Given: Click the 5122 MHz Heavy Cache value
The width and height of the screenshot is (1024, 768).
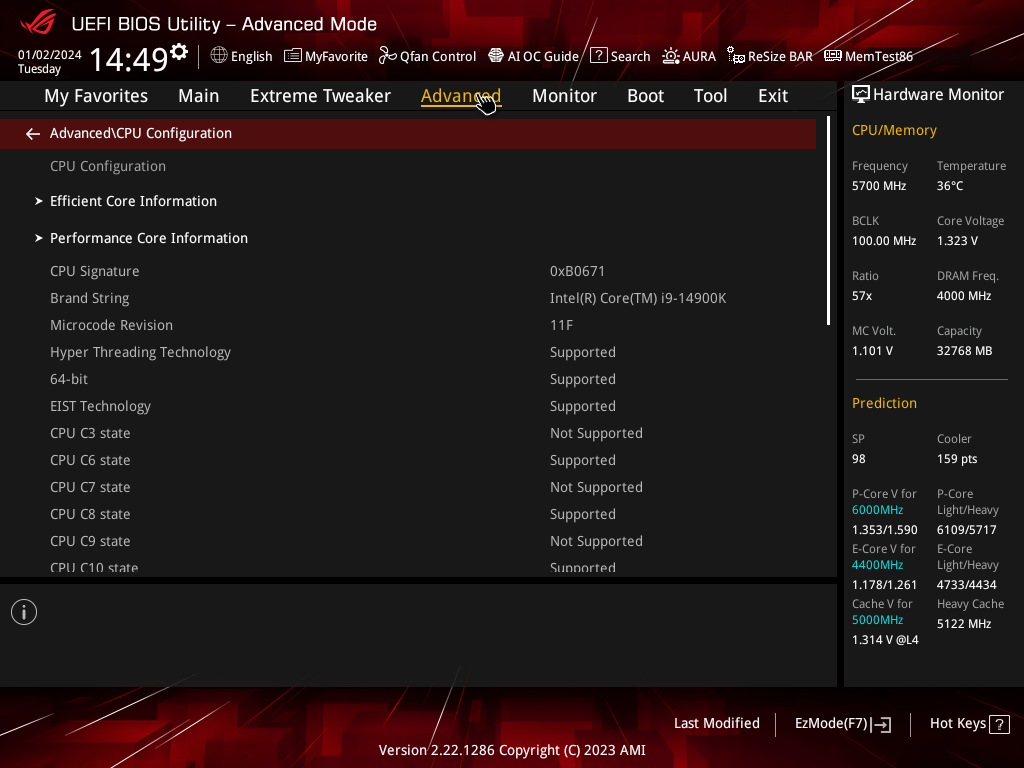Looking at the screenshot, I should [x=964, y=624].
